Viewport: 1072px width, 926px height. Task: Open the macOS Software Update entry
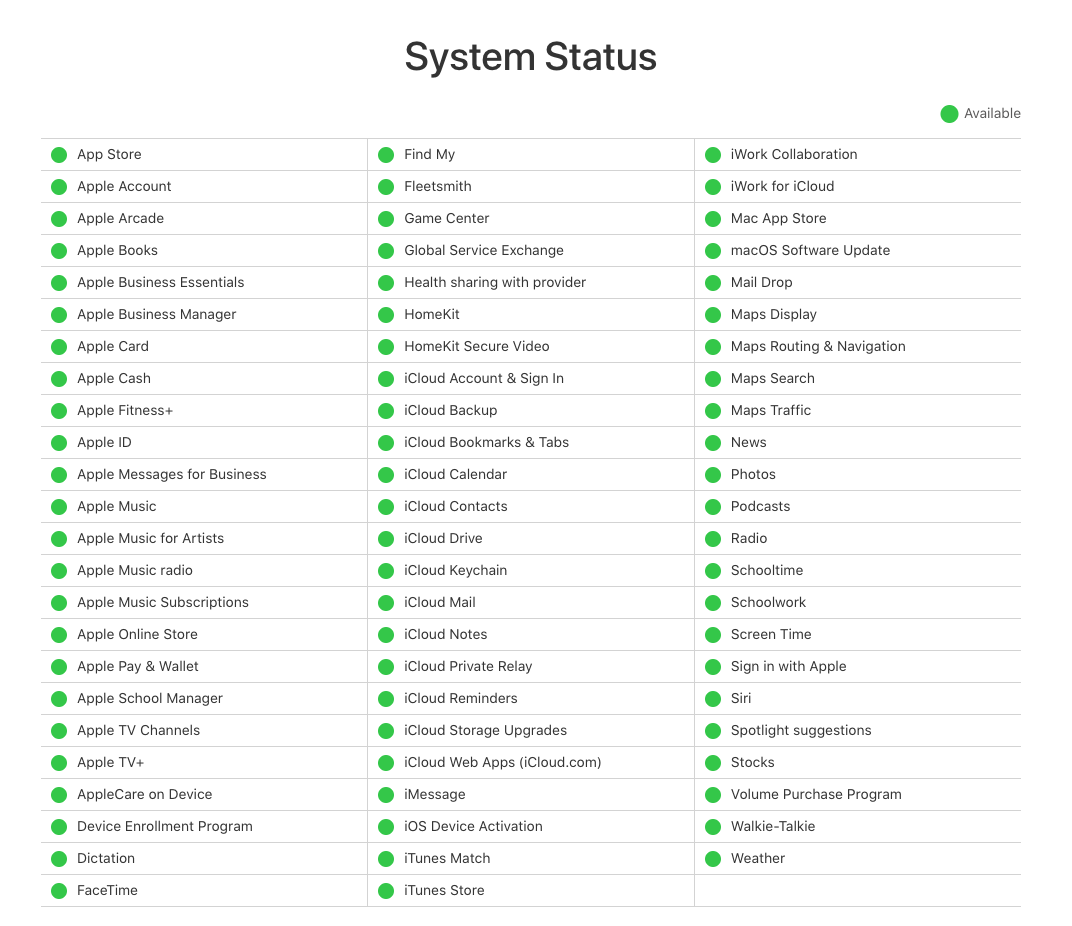(x=810, y=250)
